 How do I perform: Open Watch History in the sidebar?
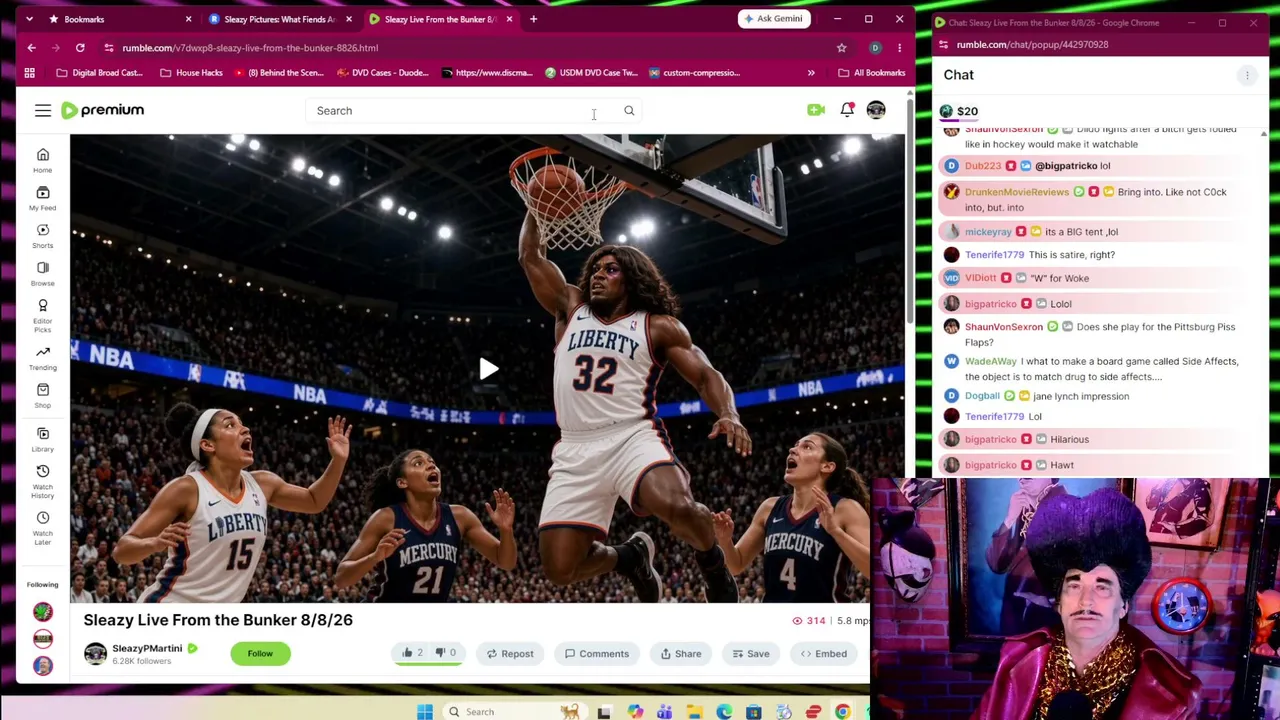click(43, 482)
